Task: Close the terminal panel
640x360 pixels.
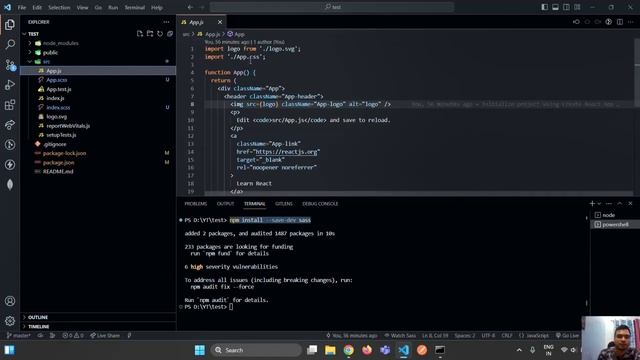Action: coord(630,203)
